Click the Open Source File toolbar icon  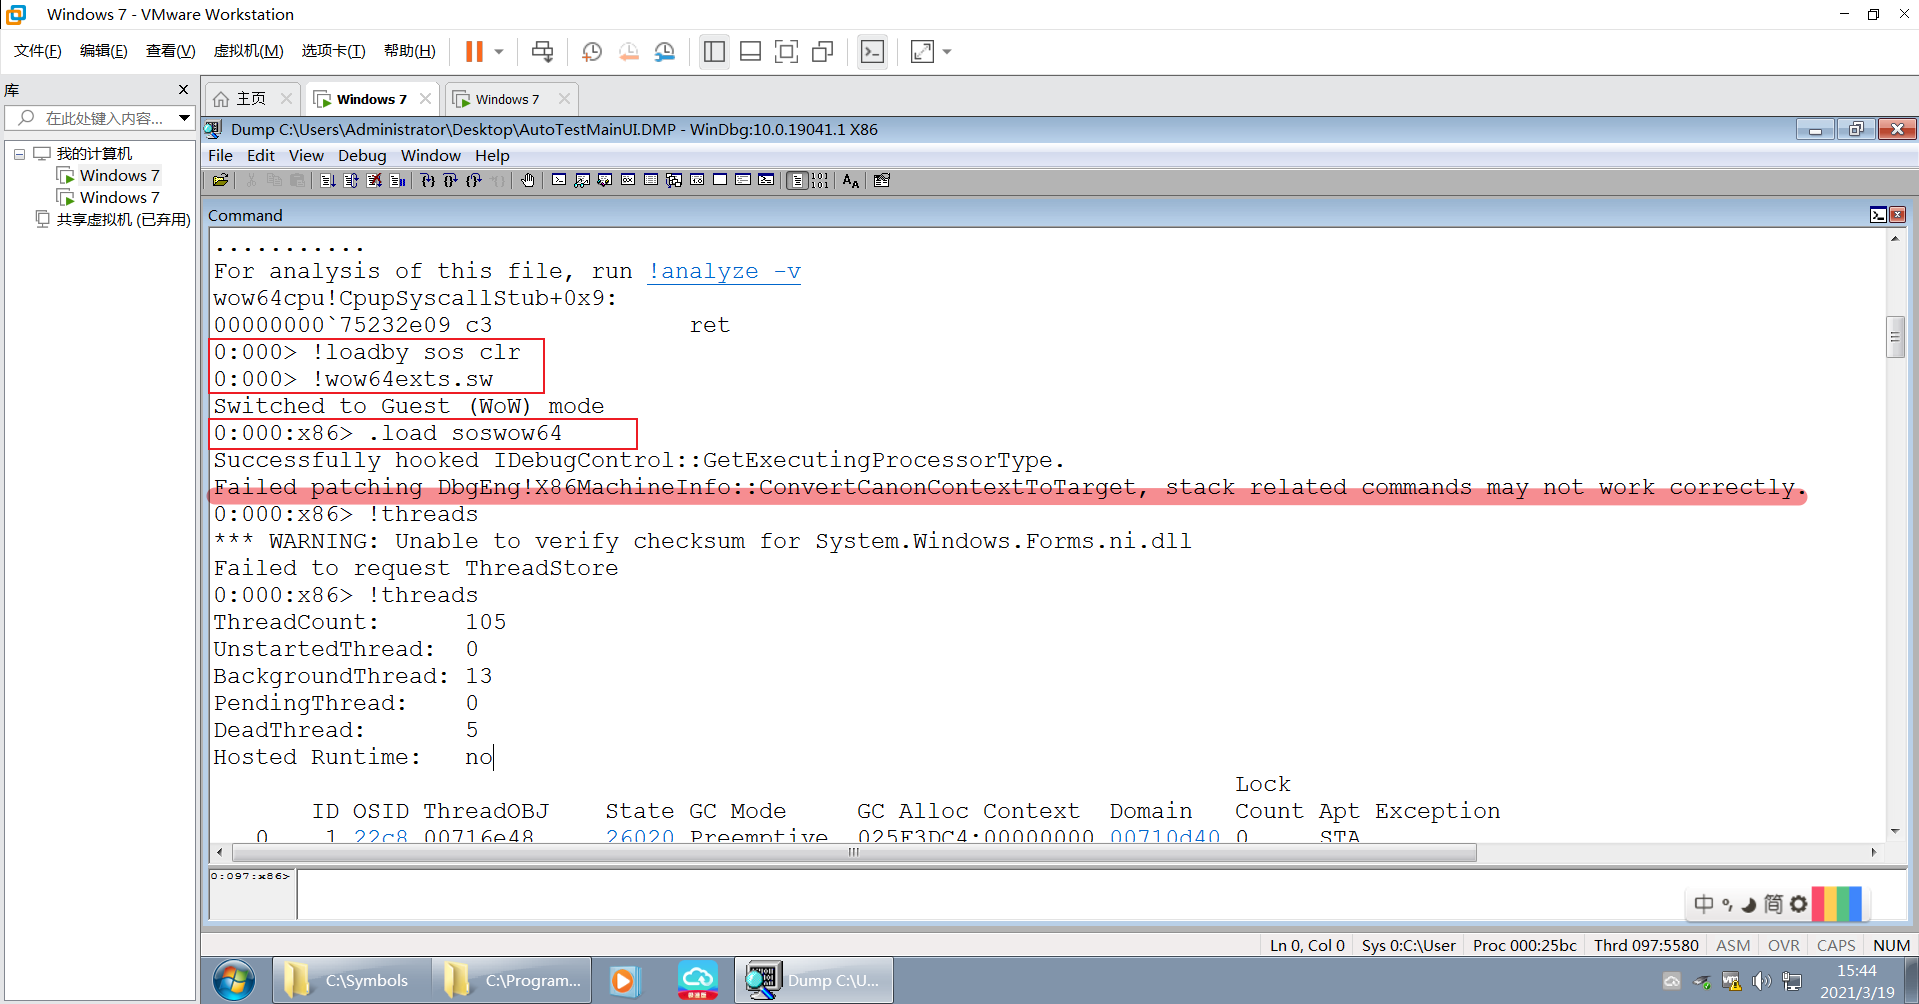(x=220, y=181)
